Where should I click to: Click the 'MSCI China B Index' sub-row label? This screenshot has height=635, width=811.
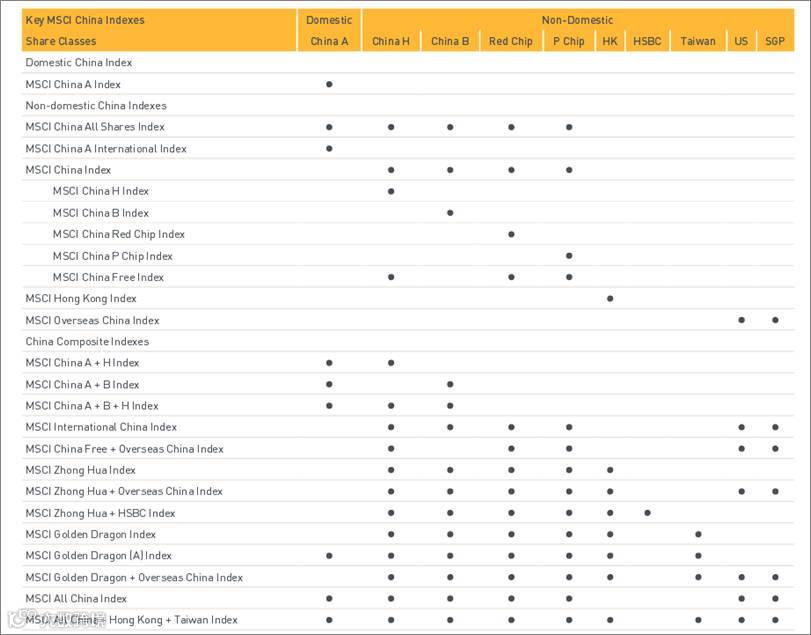pos(100,213)
